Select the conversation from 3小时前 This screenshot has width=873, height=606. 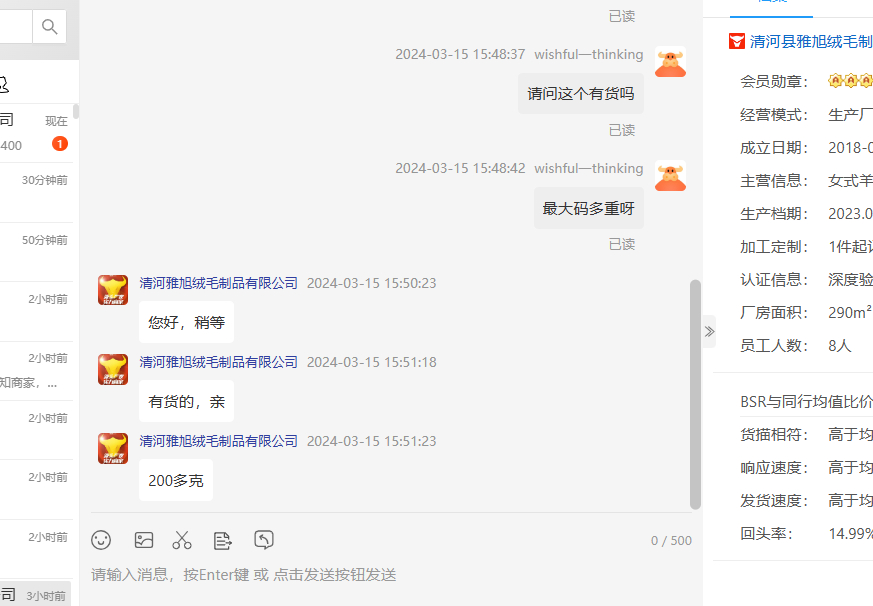(36, 594)
